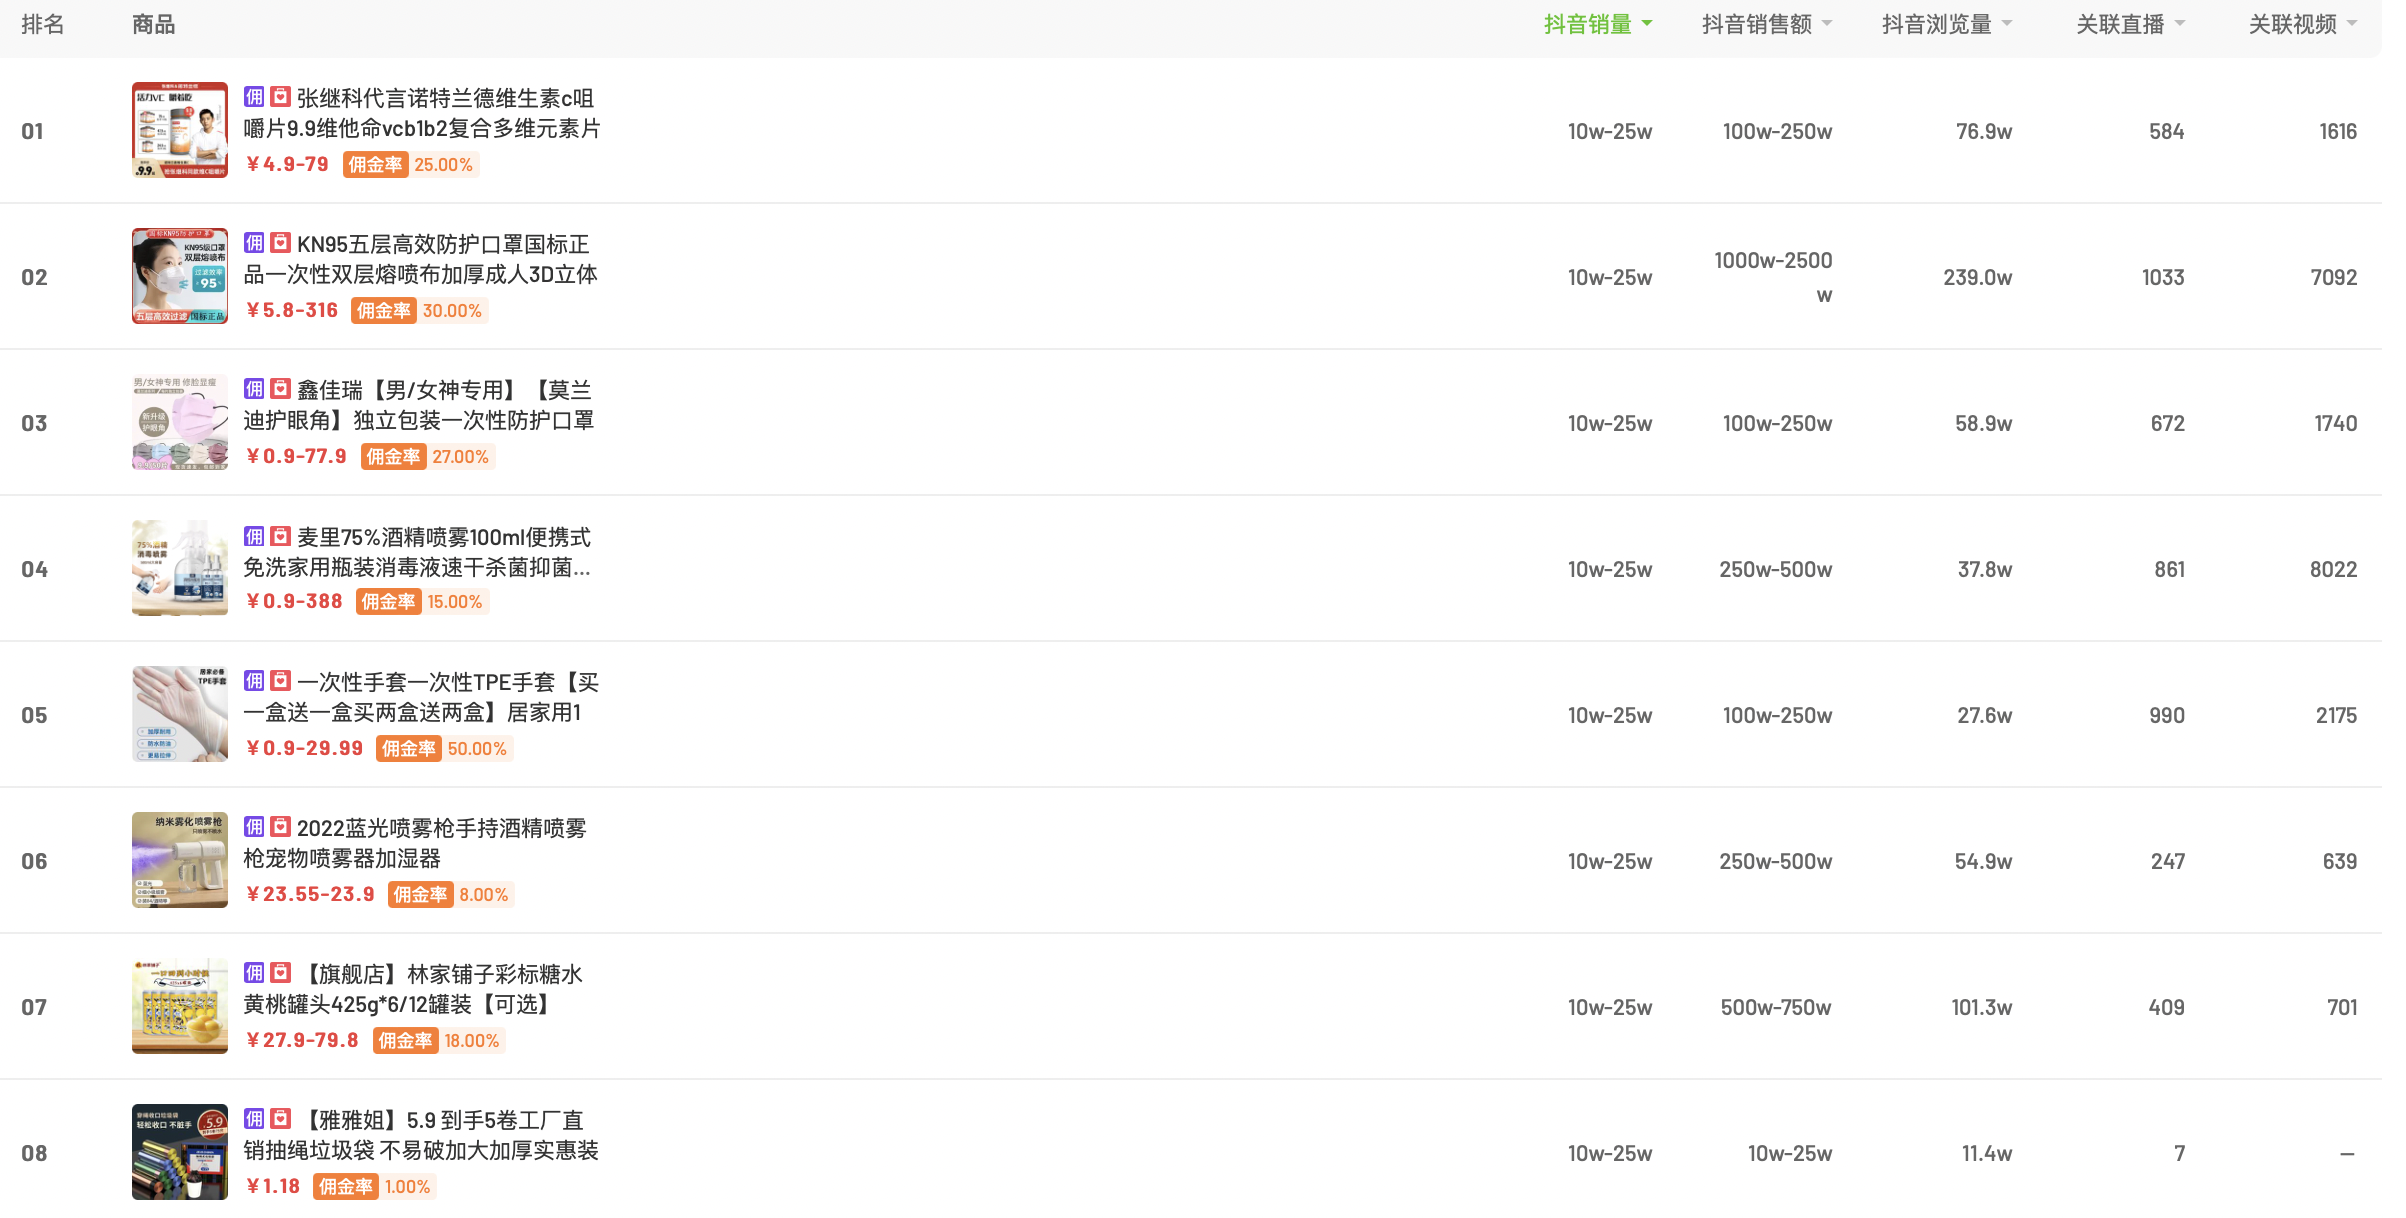Image resolution: width=2406 pixels, height=1218 pixels.
Task: Click the red shop icon beside KN95五层高效防护口罩
Action: (x=281, y=243)
